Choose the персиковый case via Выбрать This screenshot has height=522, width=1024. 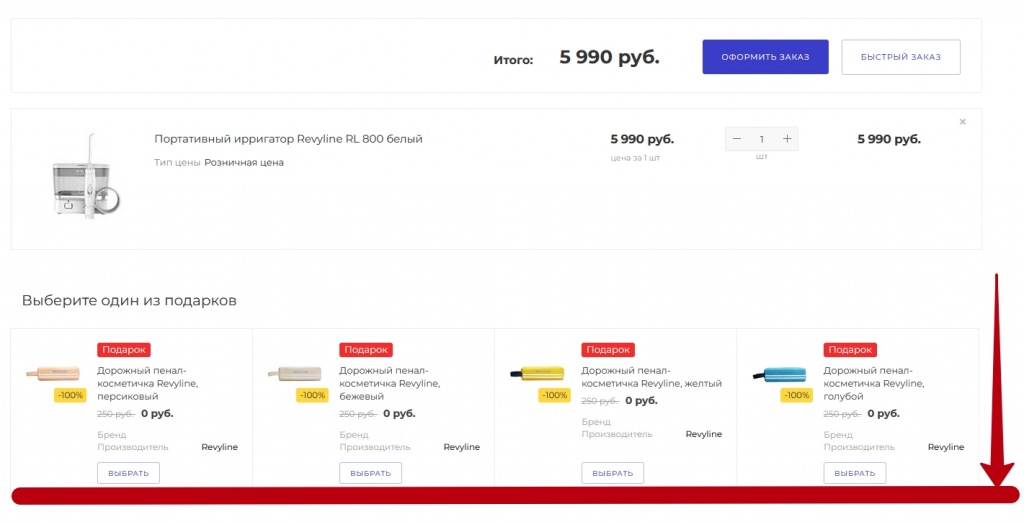pyautogui.click(x=128, y=473)
